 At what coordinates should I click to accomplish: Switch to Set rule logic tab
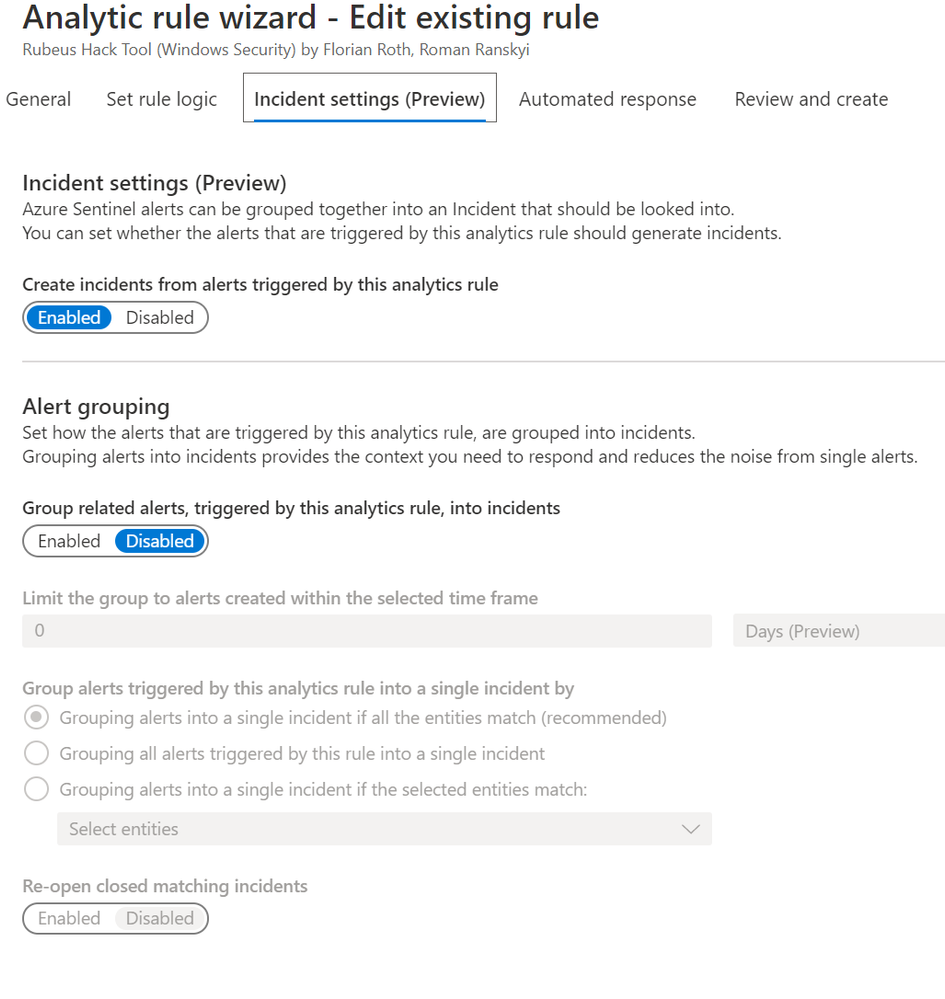click(x=161, y=99)
